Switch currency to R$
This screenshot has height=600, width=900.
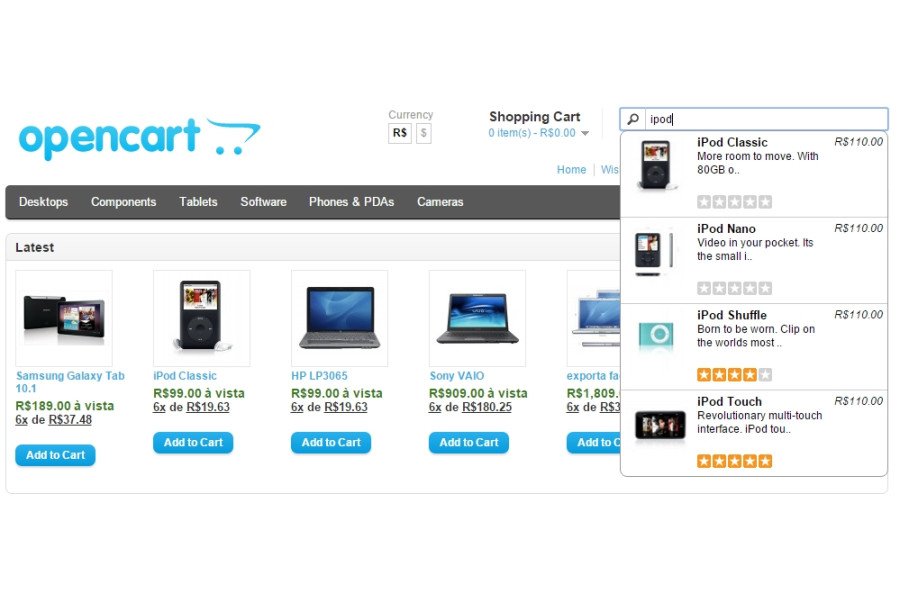[399, 133]
